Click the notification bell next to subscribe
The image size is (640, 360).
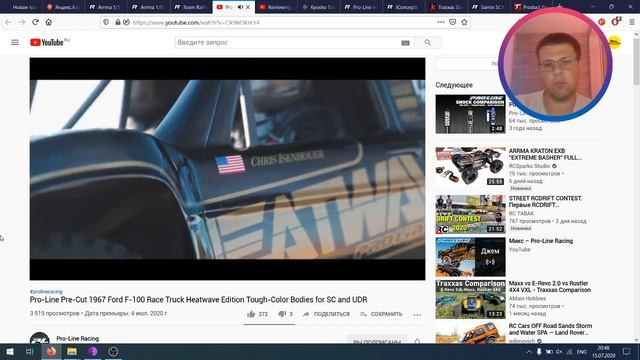(x=417, y=341)
